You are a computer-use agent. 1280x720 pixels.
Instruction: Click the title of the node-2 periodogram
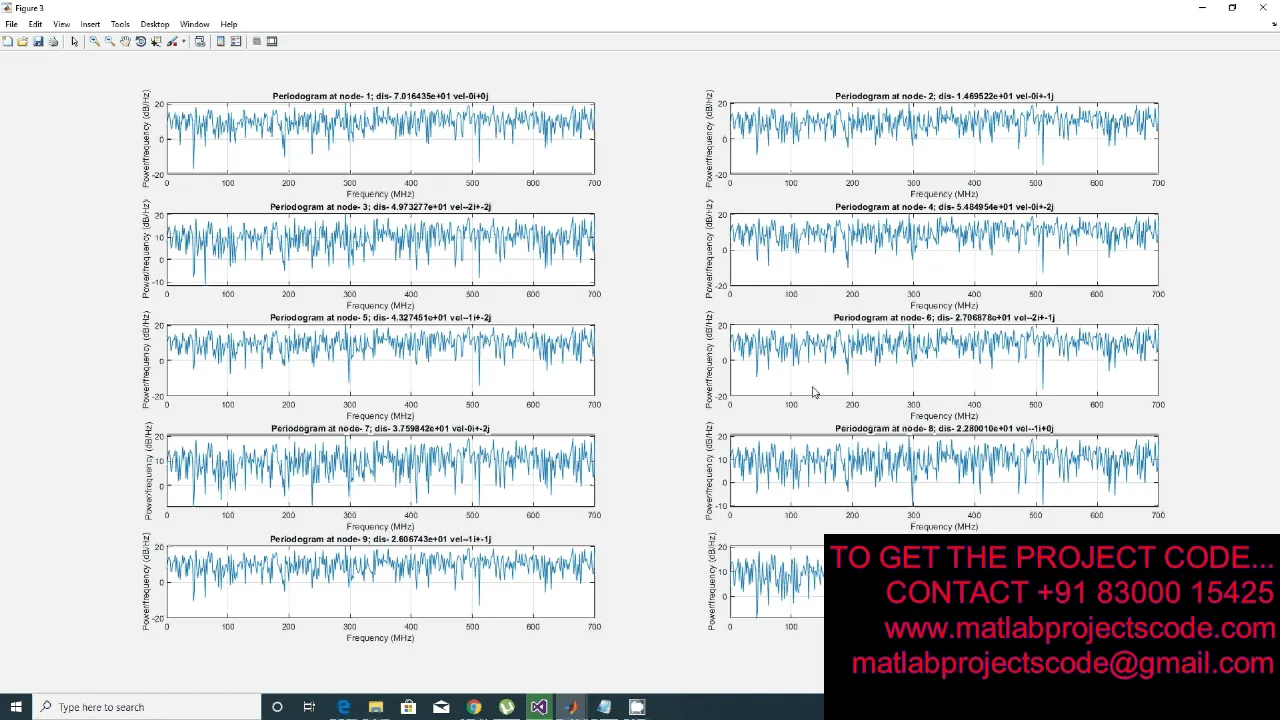click(x=944, y=96)
